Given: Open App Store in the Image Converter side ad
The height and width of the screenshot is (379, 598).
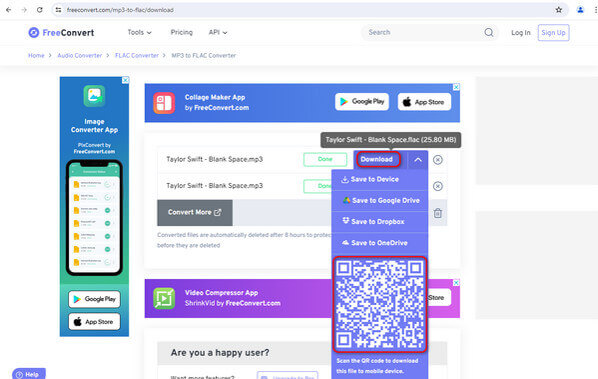Looking at the screenshot, I should point(94,322).
